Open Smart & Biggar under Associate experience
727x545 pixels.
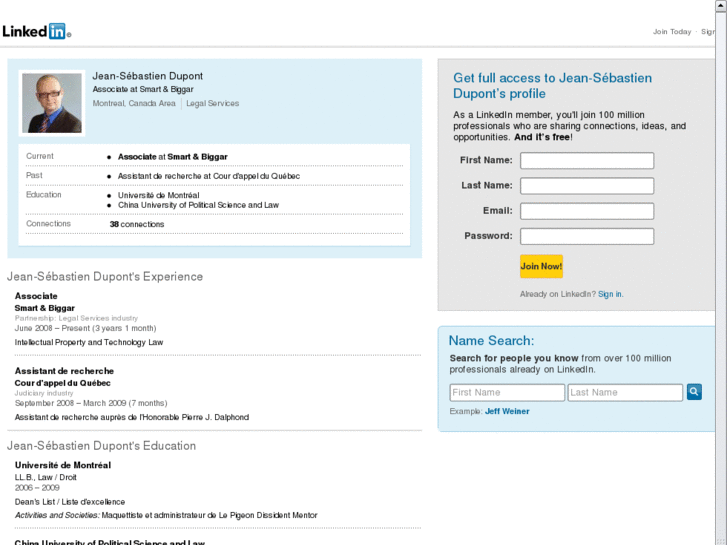[44, 308]
